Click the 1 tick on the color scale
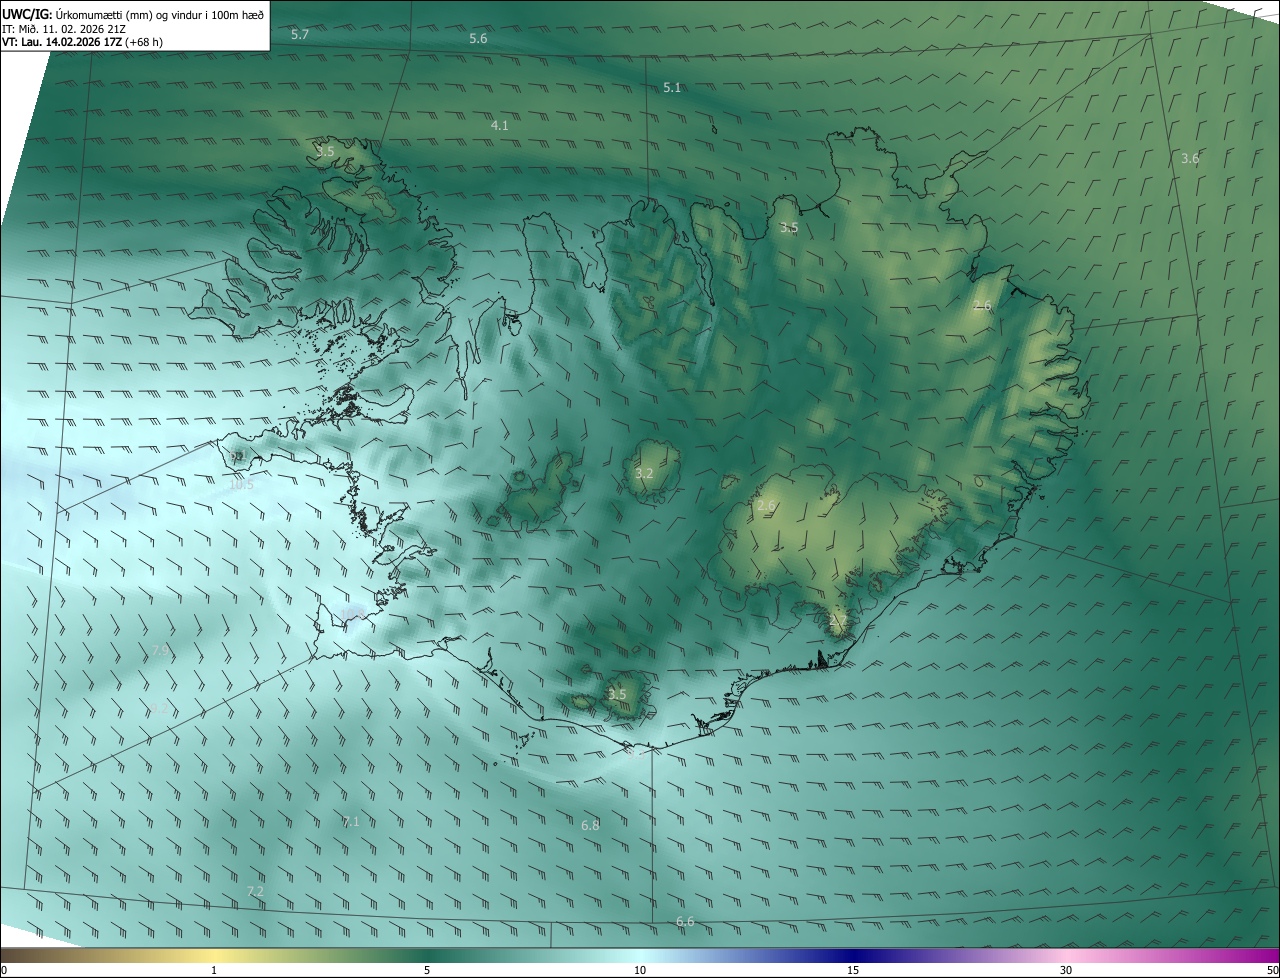Screen dimensions: 1280x978 (x=214, y=971)
